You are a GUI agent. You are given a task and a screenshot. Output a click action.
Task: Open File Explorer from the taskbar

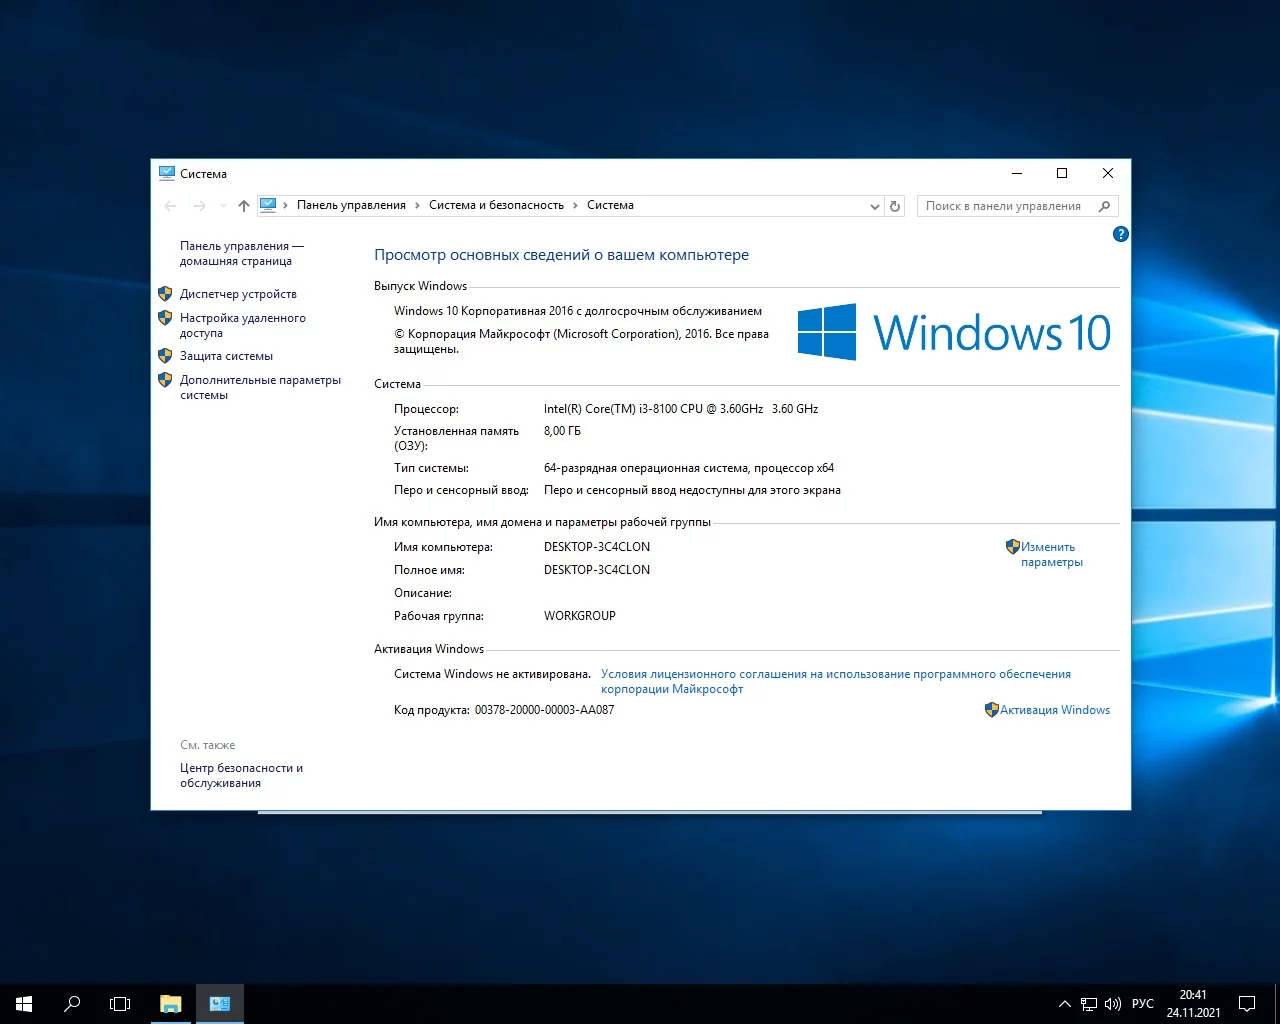click(x=171, y=1003)
